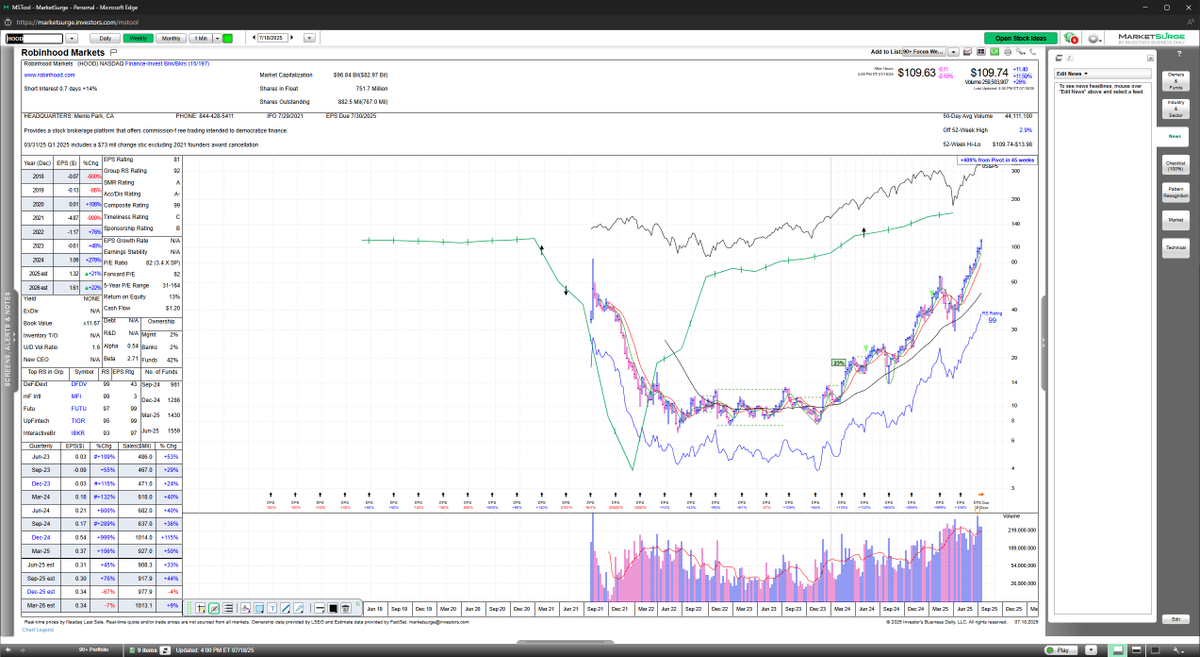Open the Industry & Sector side tab

1176,107
